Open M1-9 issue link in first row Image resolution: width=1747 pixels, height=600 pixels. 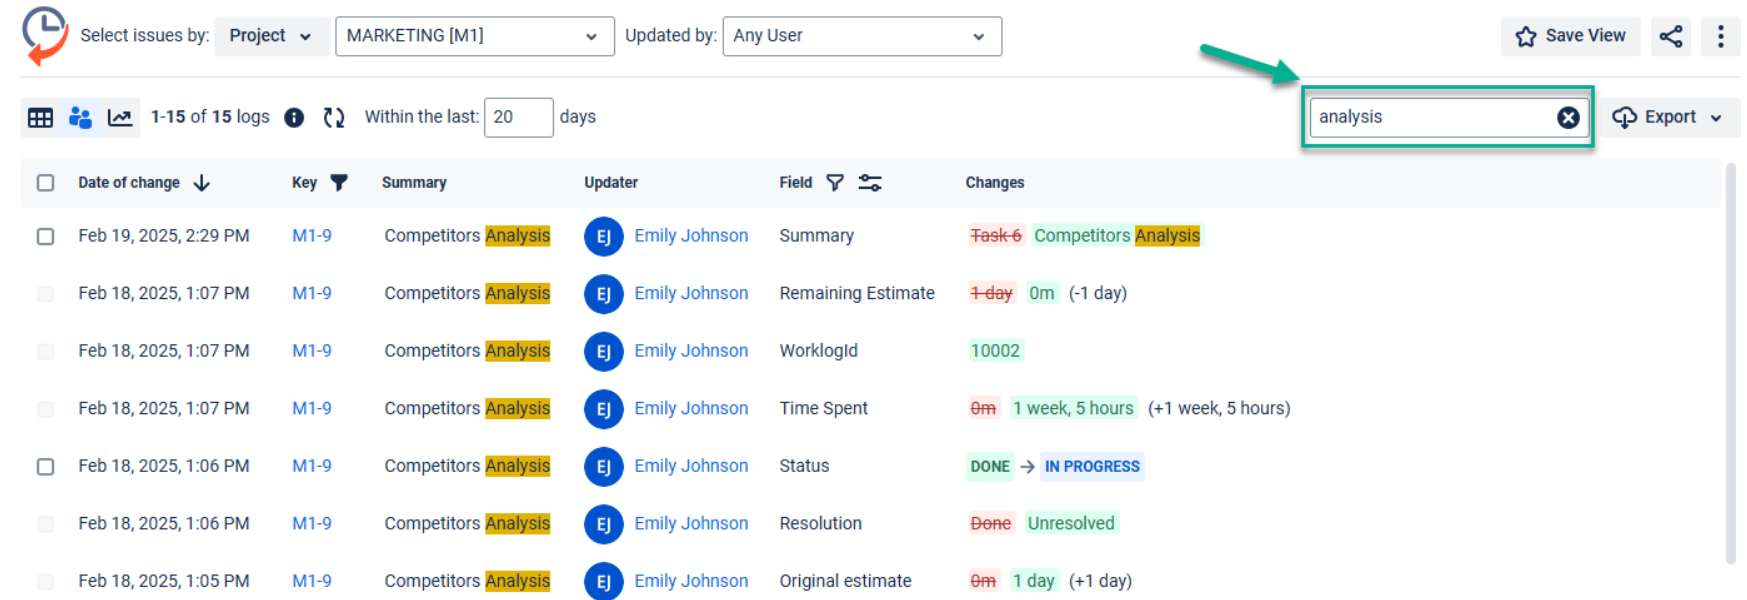[312, 236]
